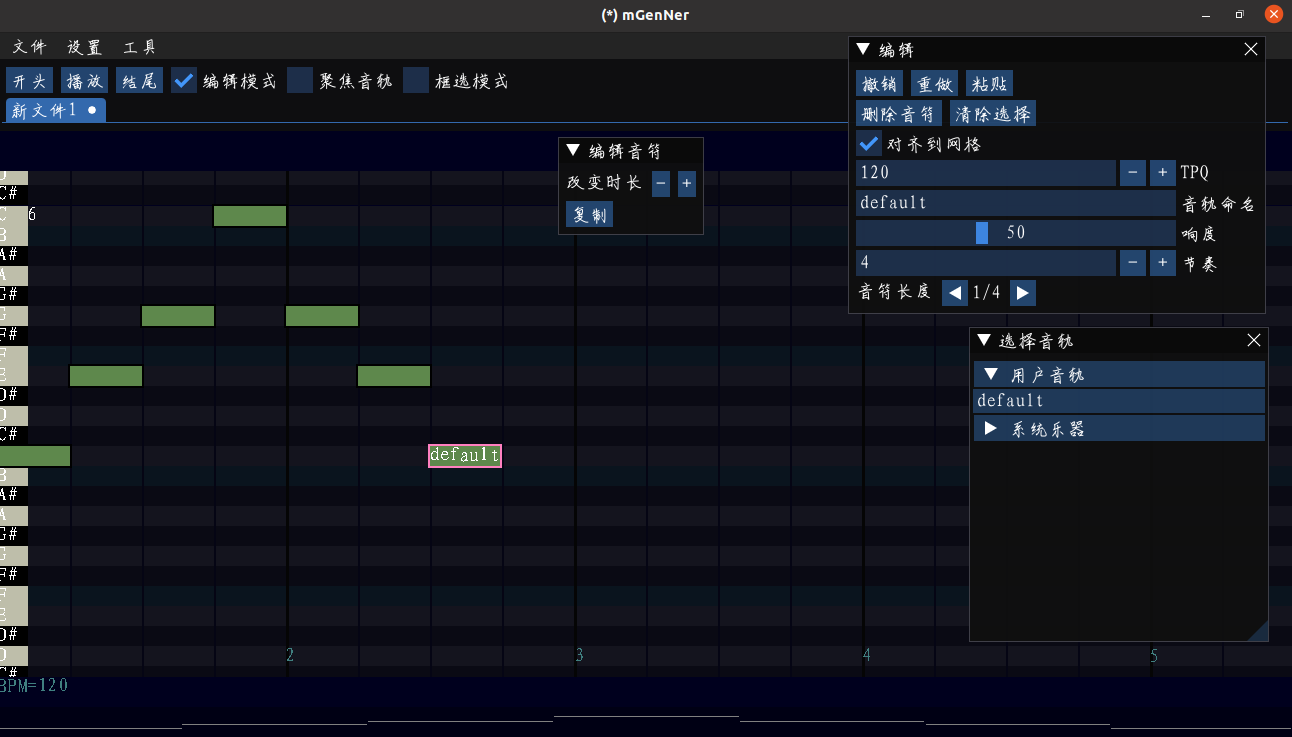Increase TPQ with the + stepper
Image resolution: width=1292 pixels, height=737 pixels.
pos(1162,172)
